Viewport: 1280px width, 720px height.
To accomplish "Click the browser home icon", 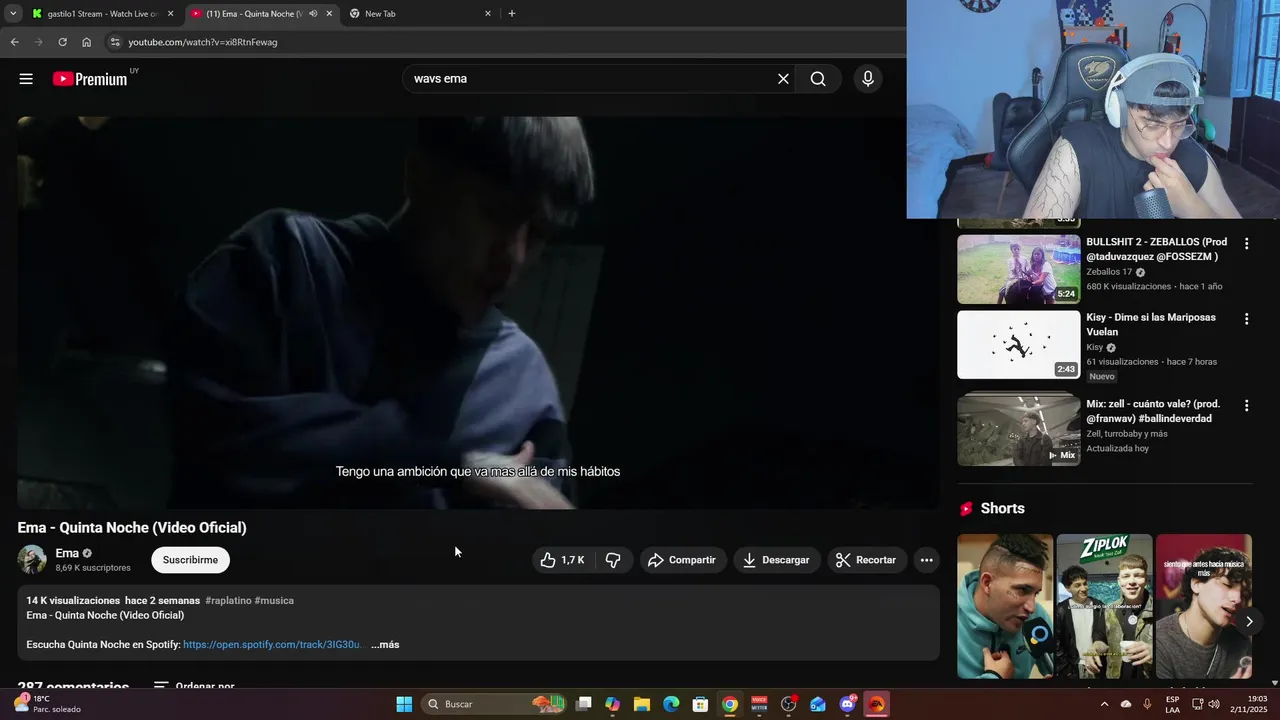I will point(86,42).
